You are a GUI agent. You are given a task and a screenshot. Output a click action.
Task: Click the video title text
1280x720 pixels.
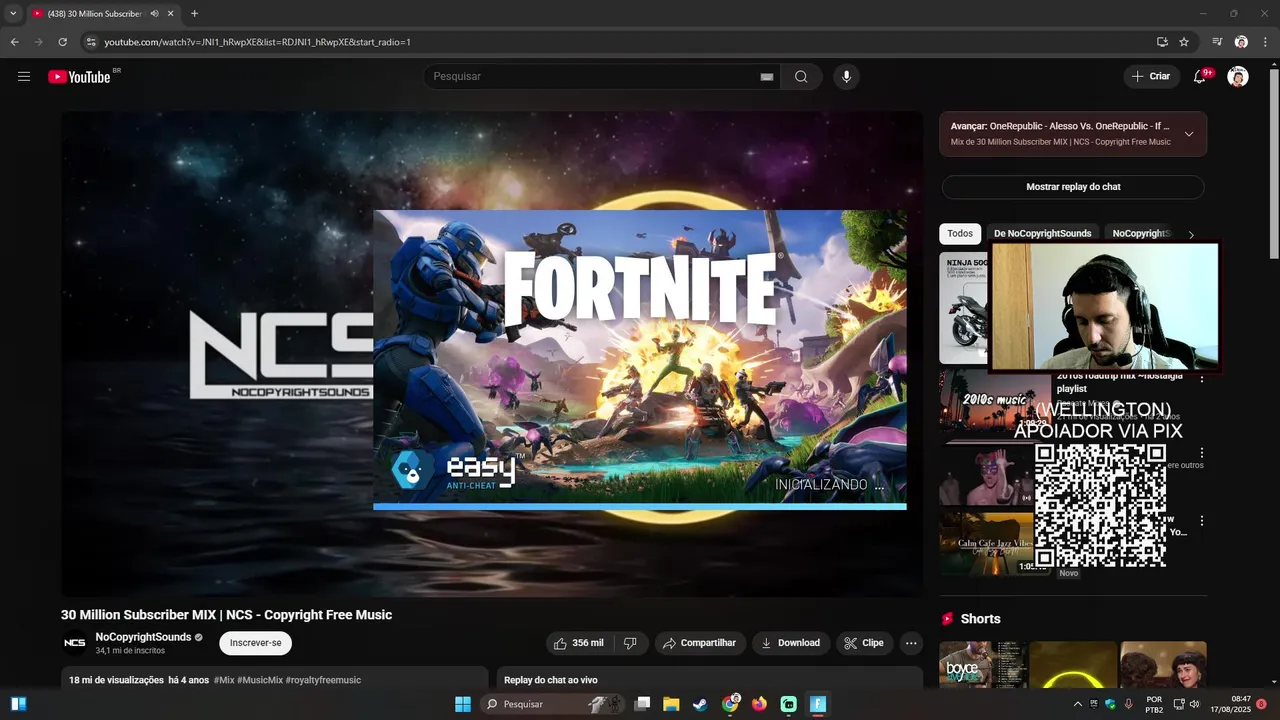click(226, 615)
